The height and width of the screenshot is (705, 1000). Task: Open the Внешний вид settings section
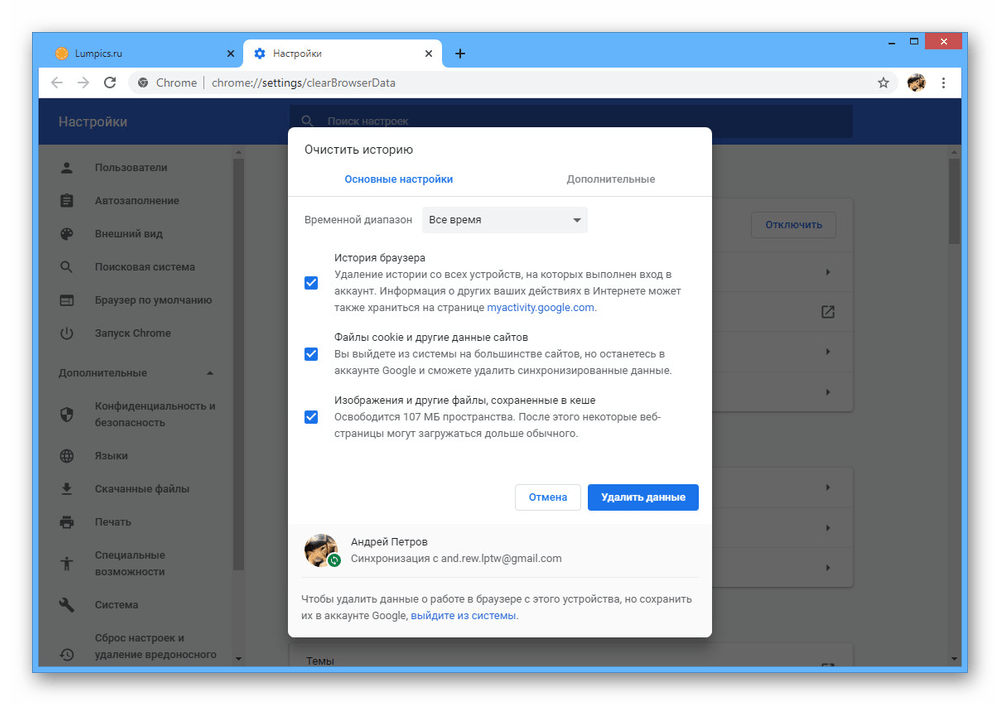point(130,234)
